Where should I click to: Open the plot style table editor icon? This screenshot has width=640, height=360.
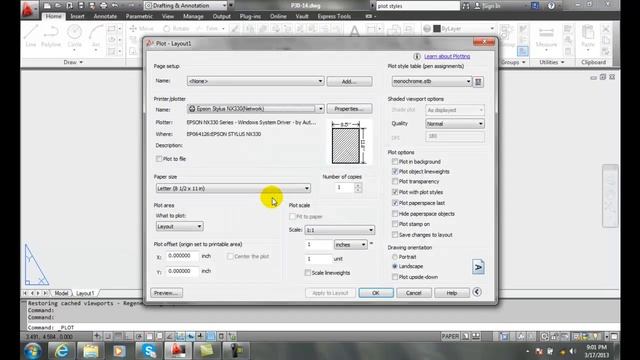[x=478, y=82]
